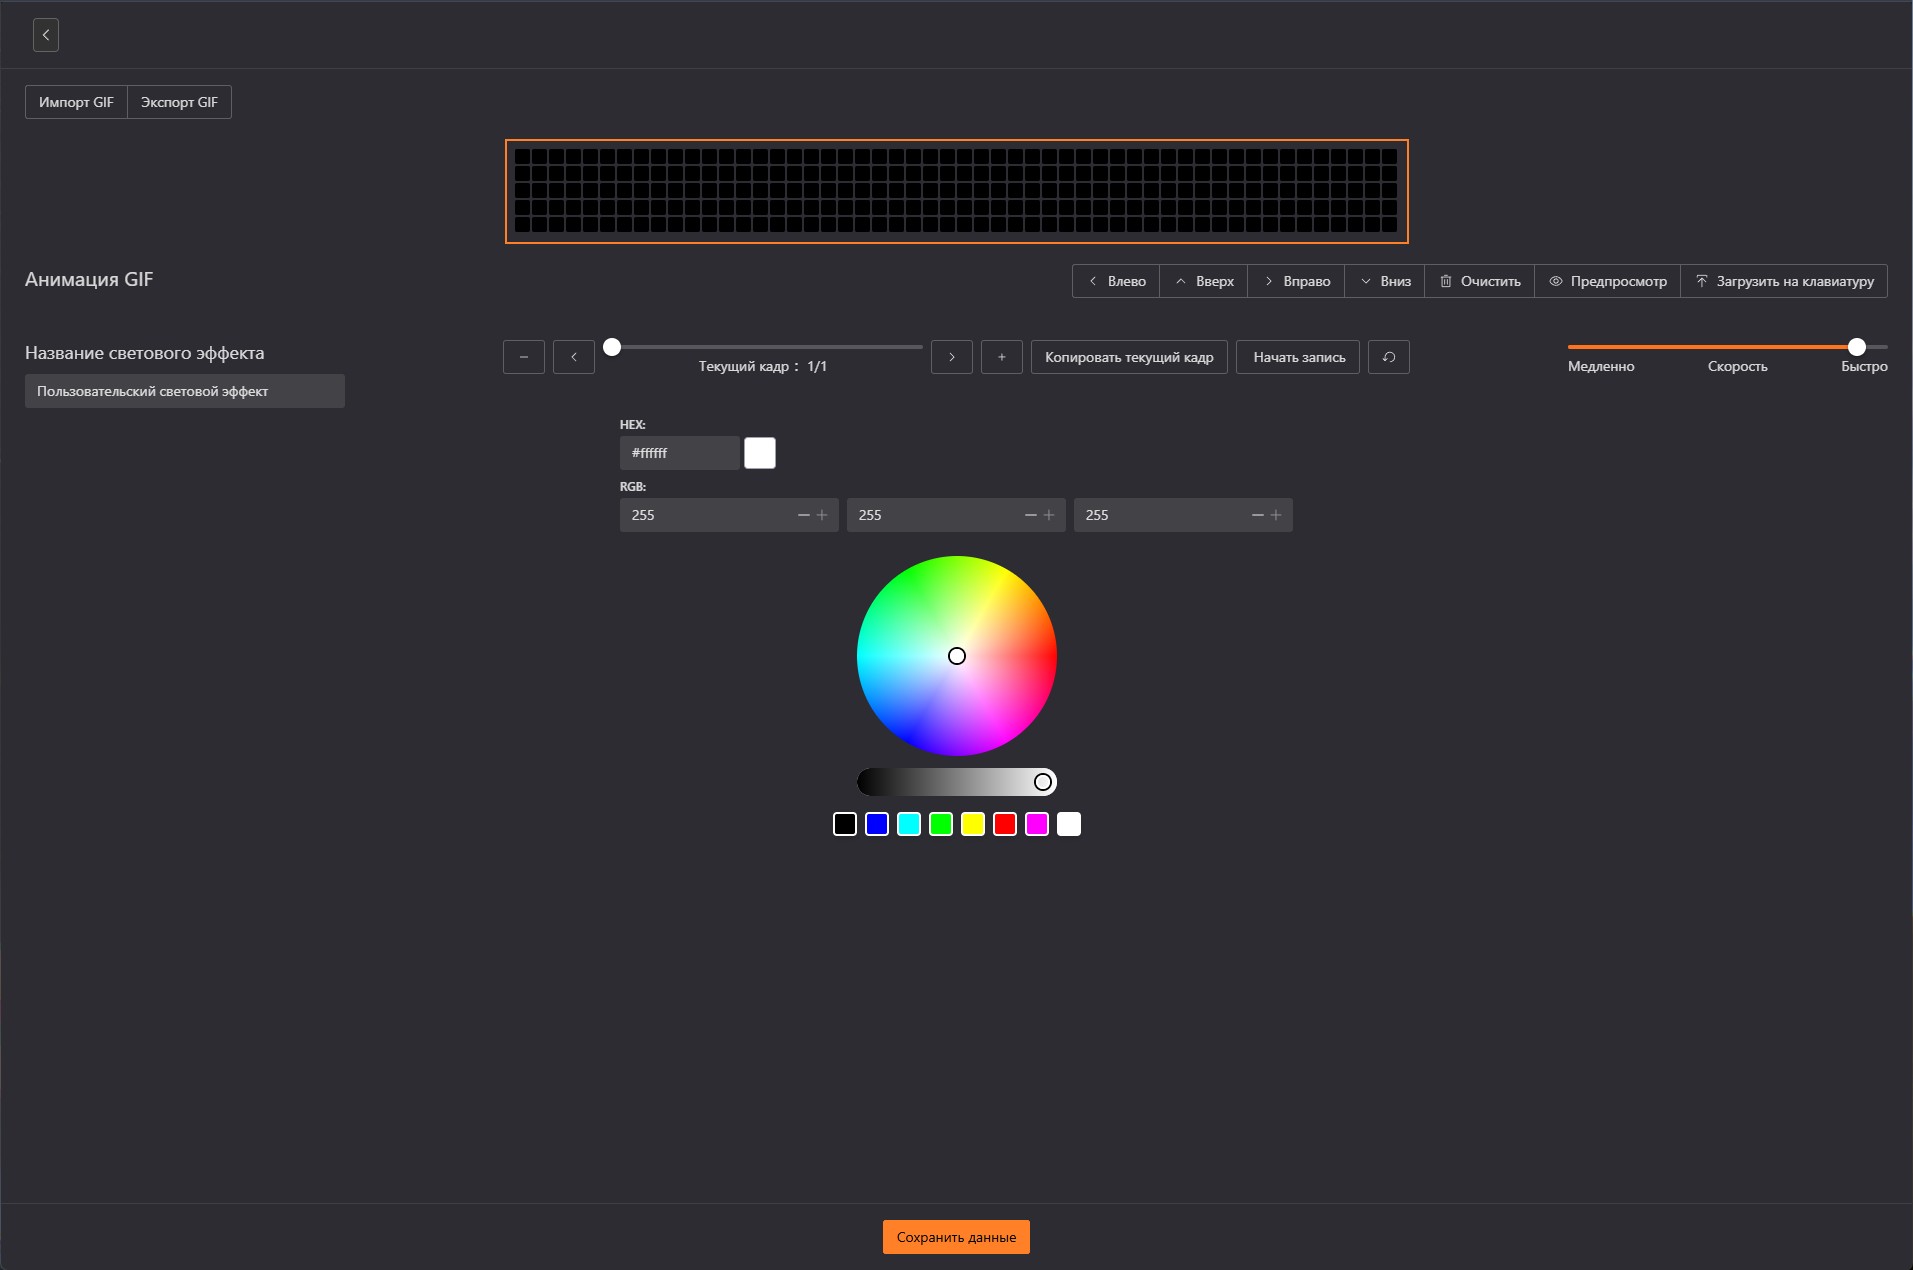Viewport: 1913px width, 1270px height.
Task: Select the white preset swatch
Action: [x=1069, y=824]
